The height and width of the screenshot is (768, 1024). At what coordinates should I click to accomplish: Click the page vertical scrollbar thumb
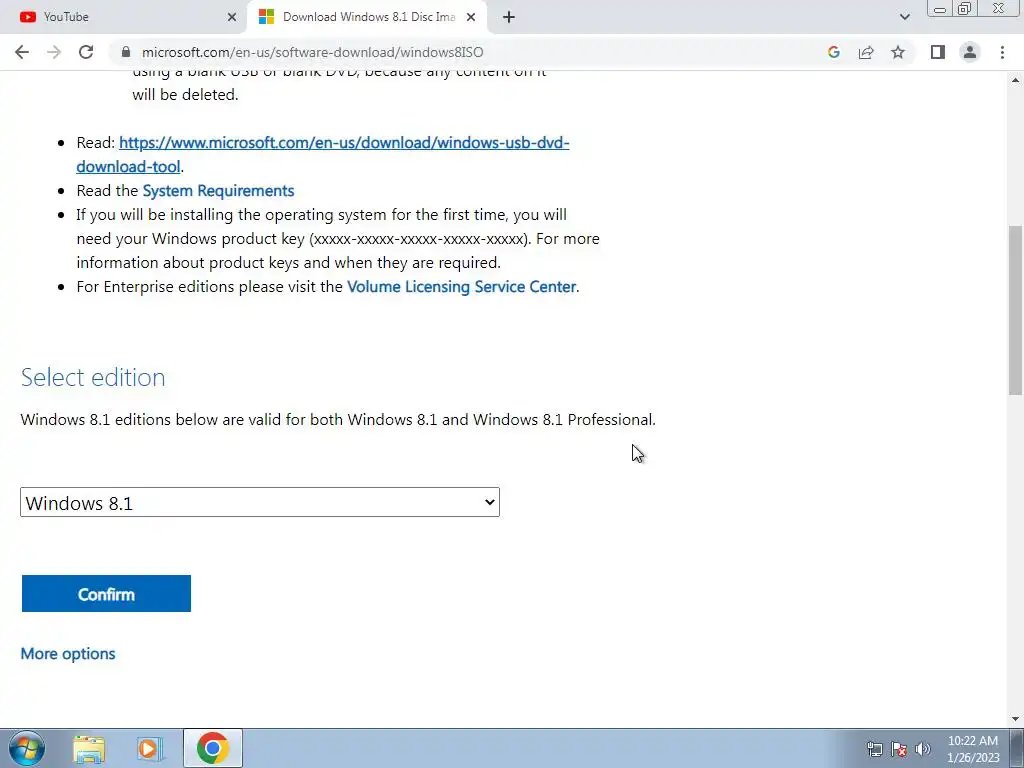click(x=1015, y=310)
